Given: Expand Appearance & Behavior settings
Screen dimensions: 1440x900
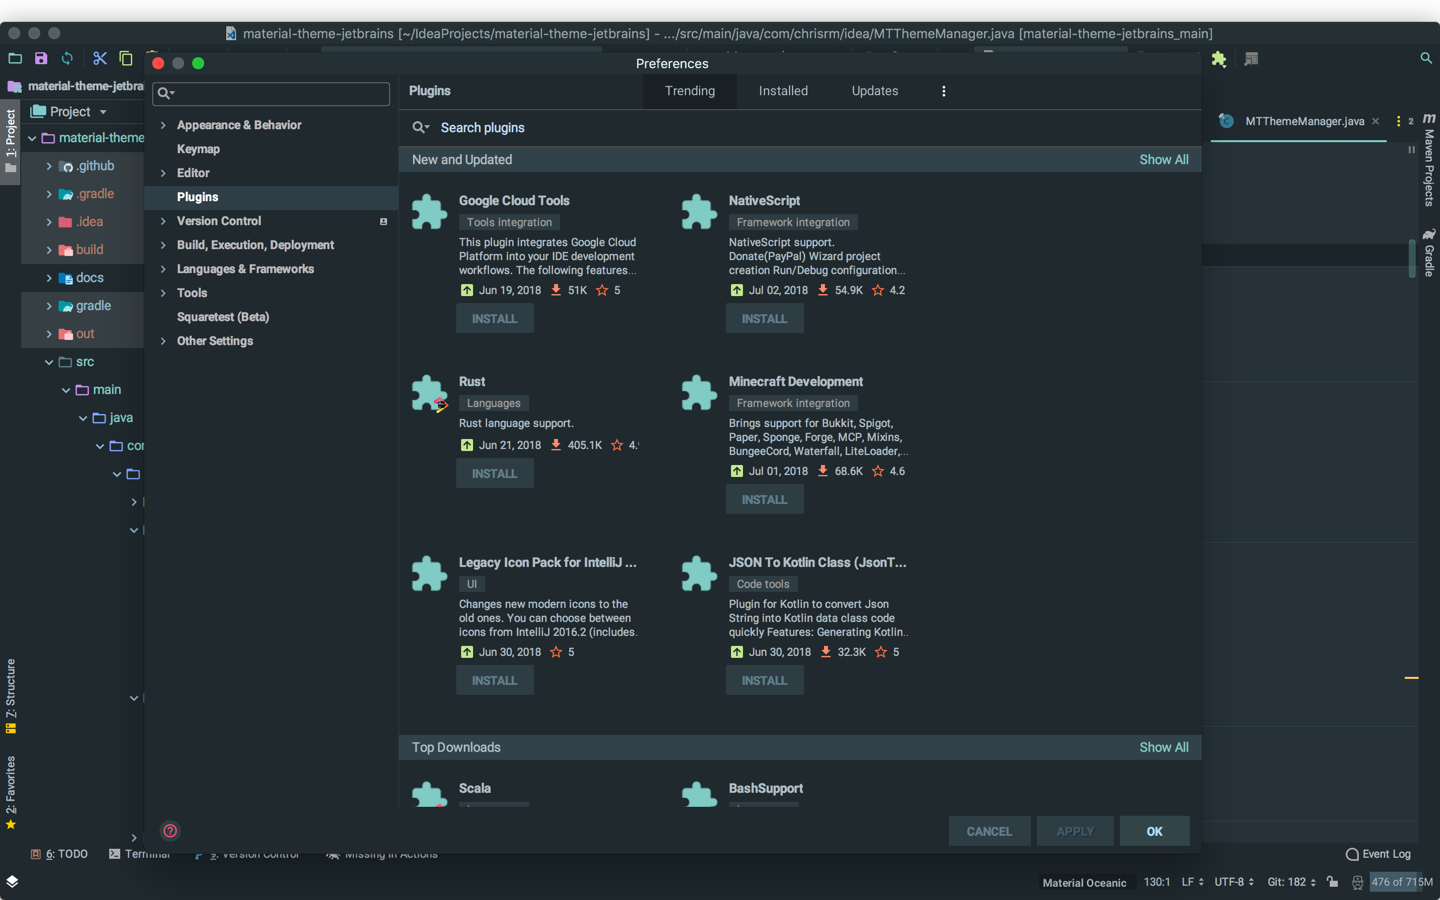Looking at the screenshot, I should (x=163, y=125).
